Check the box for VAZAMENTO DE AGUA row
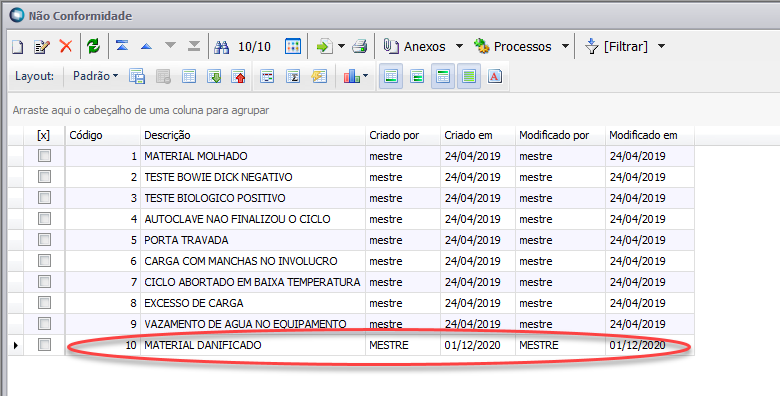This screenshot has height=396, width=780. [x=44, y=324]
